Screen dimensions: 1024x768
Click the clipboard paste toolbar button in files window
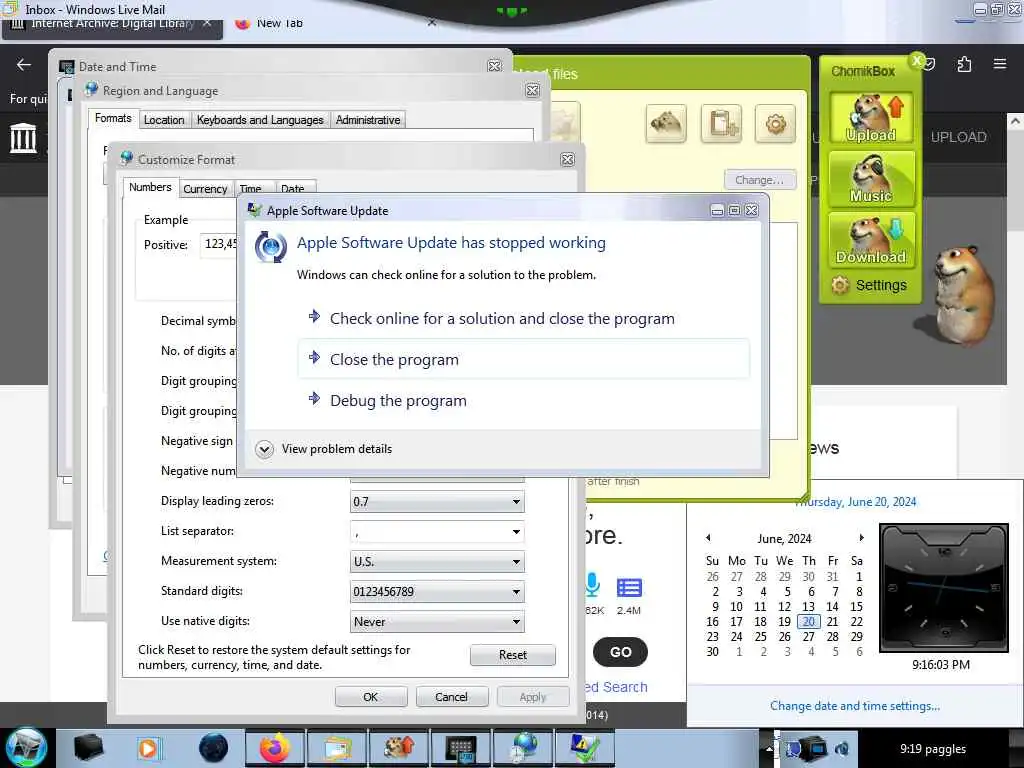point(721,123)
